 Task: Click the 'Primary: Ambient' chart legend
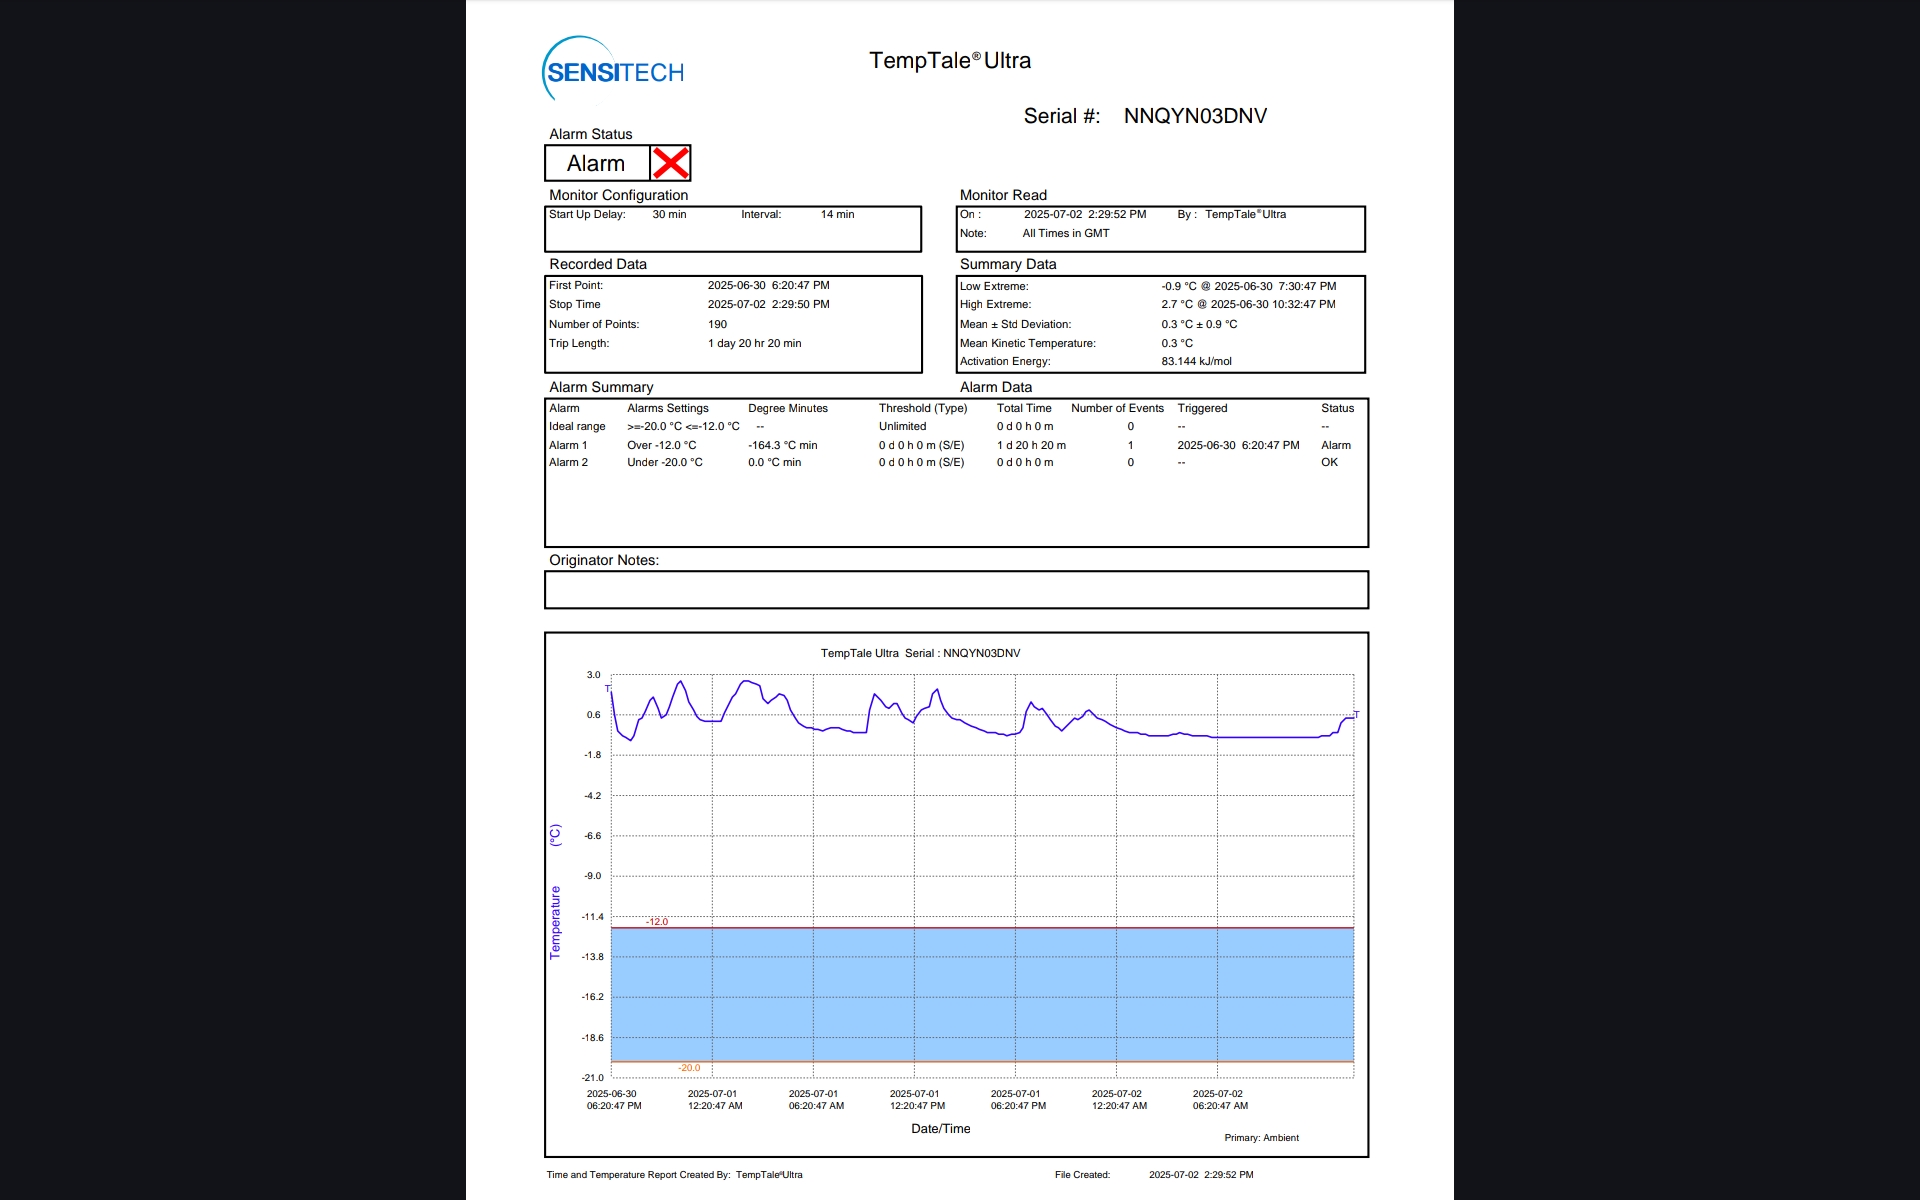point(1261,1138)
